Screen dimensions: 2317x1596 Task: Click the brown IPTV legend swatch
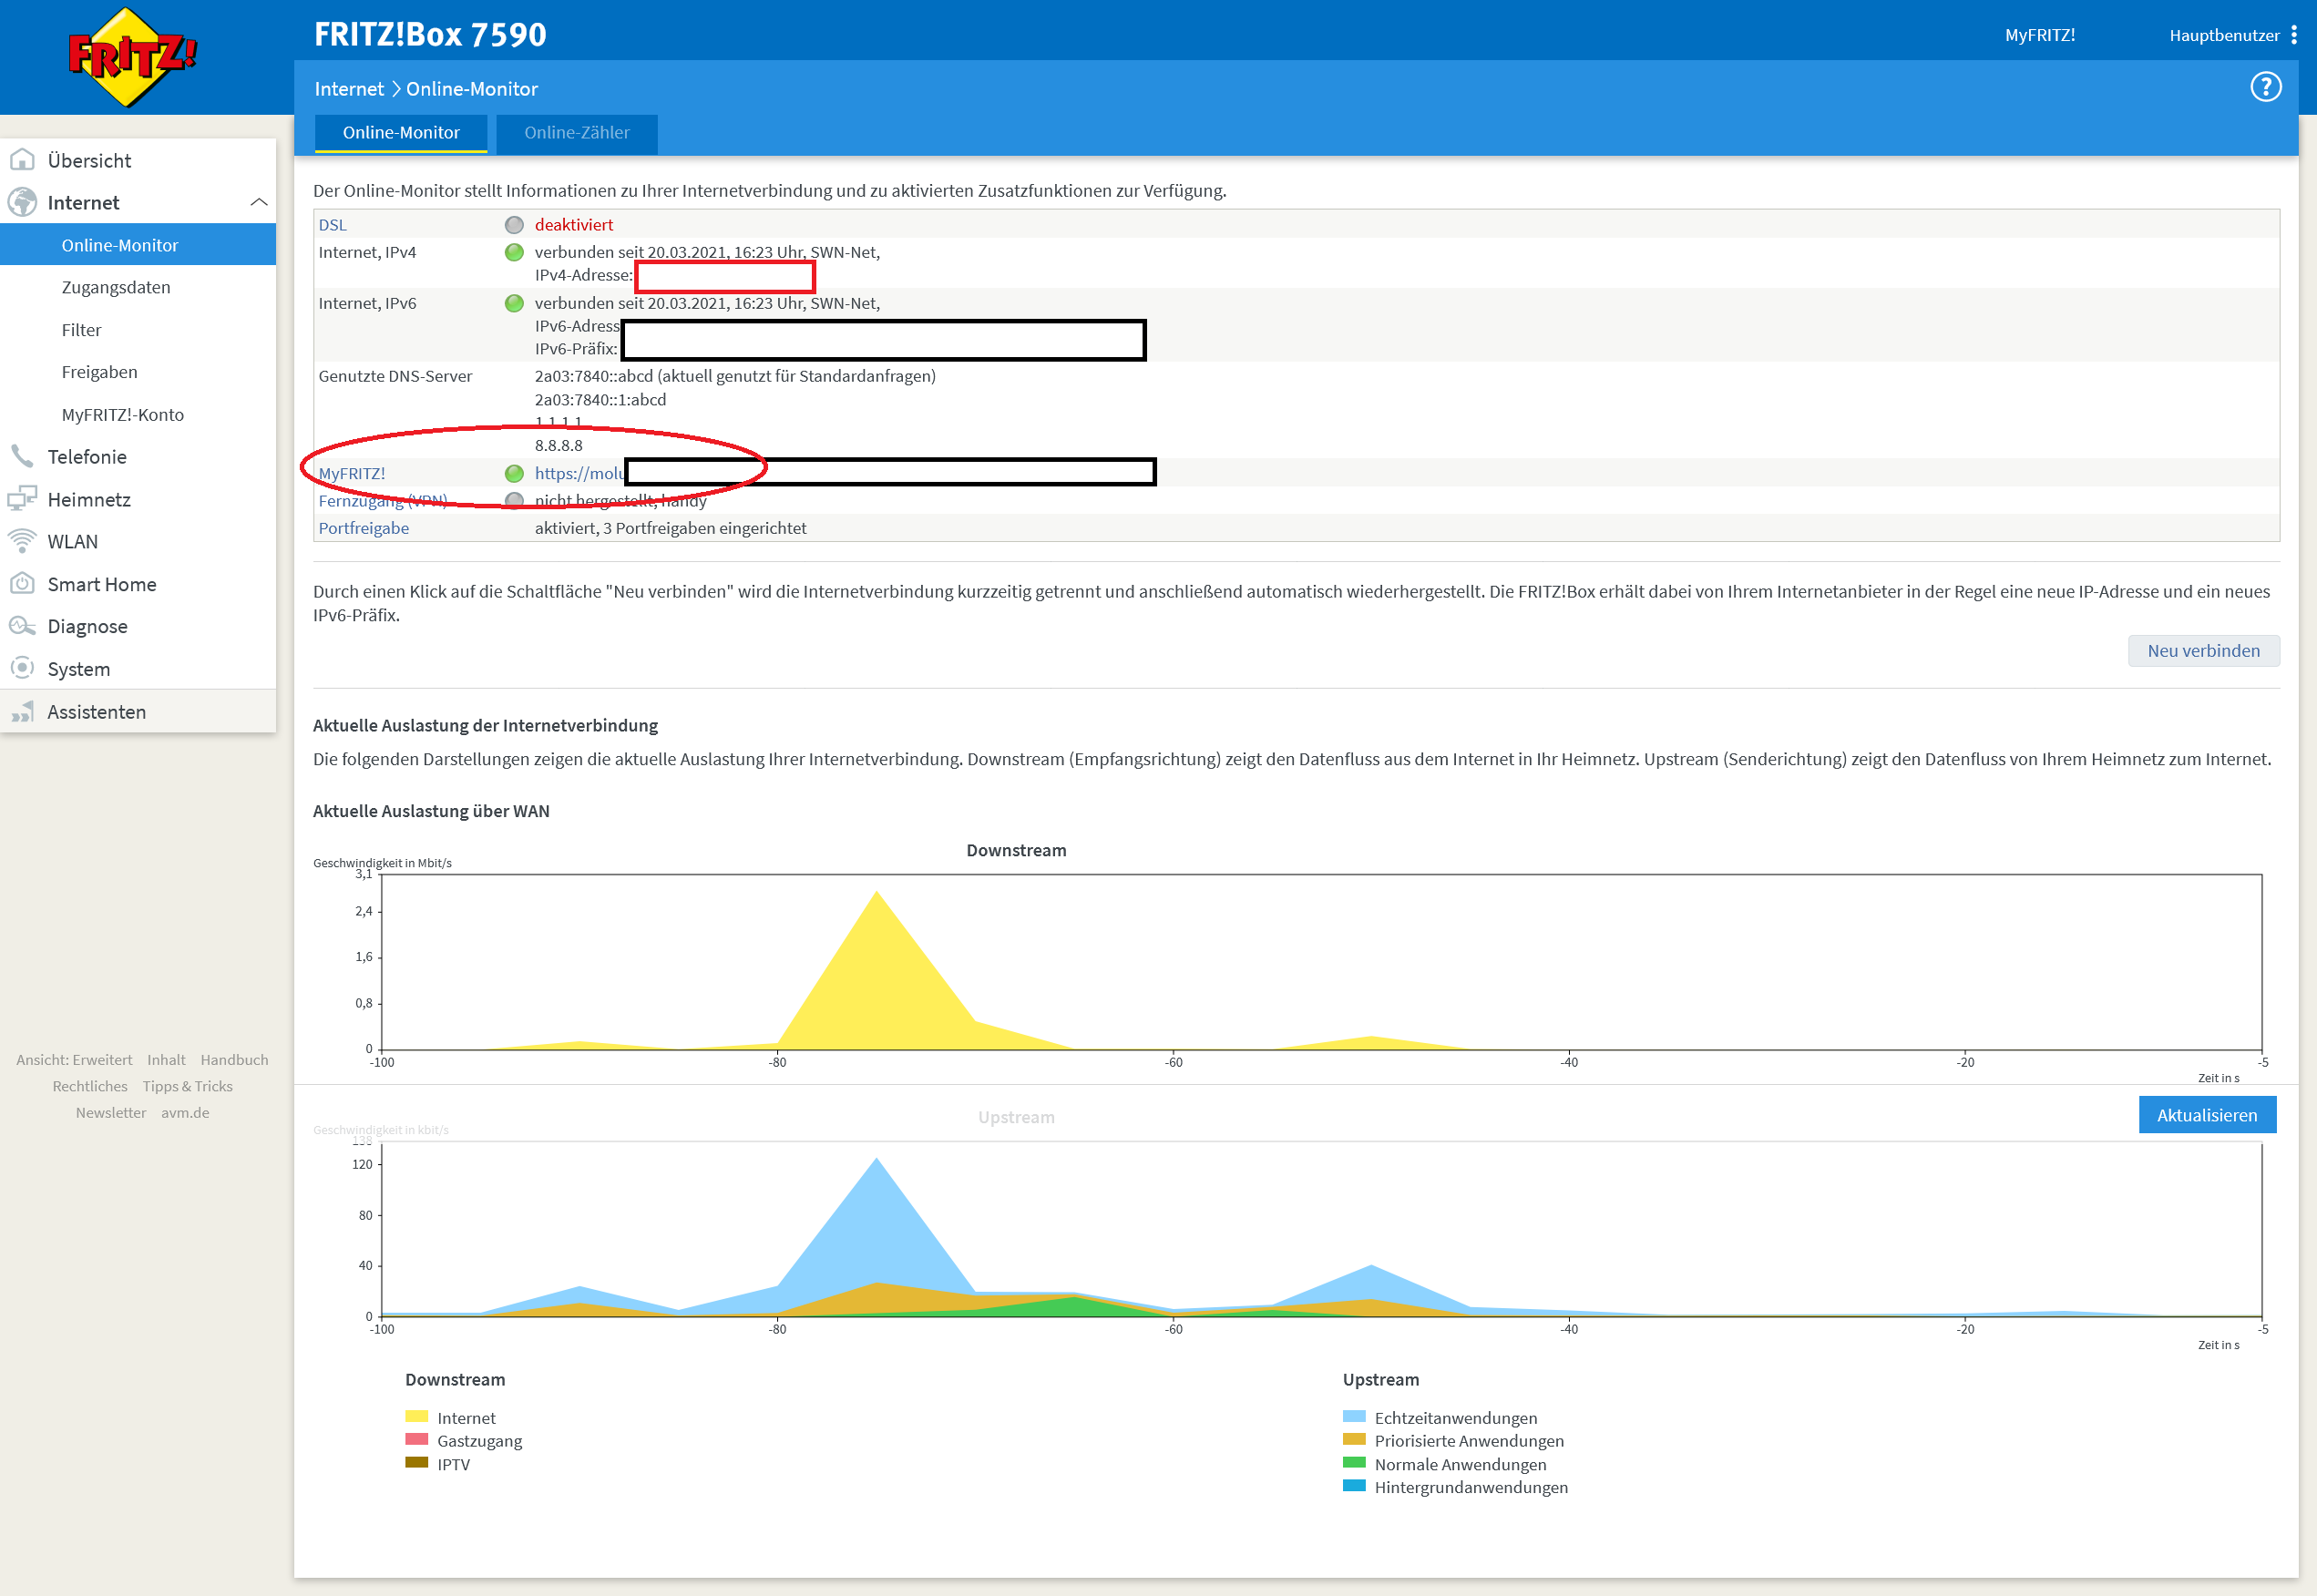click(x=416, y=1462)
